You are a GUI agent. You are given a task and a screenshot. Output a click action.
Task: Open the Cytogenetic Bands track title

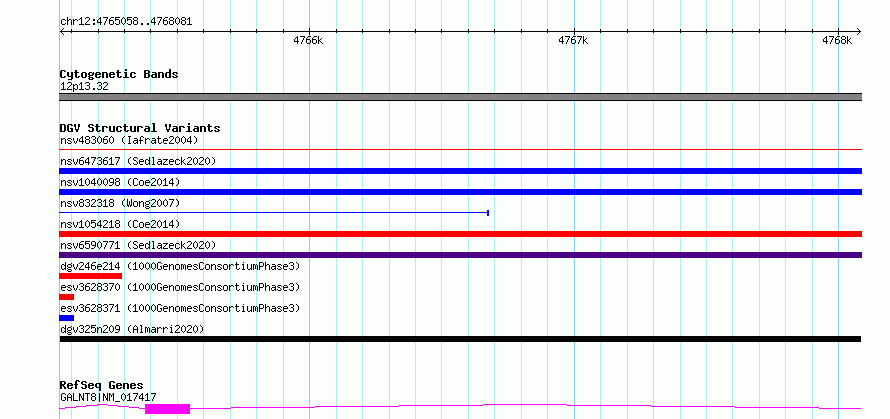119,74
